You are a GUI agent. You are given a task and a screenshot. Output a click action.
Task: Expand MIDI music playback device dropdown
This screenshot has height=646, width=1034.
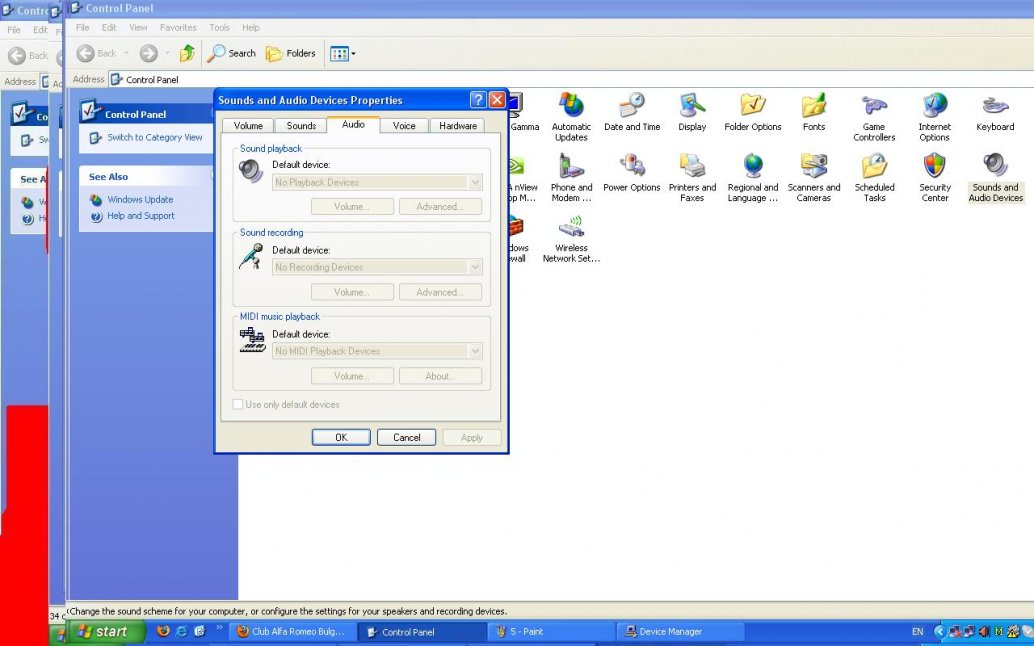(475, 352)
